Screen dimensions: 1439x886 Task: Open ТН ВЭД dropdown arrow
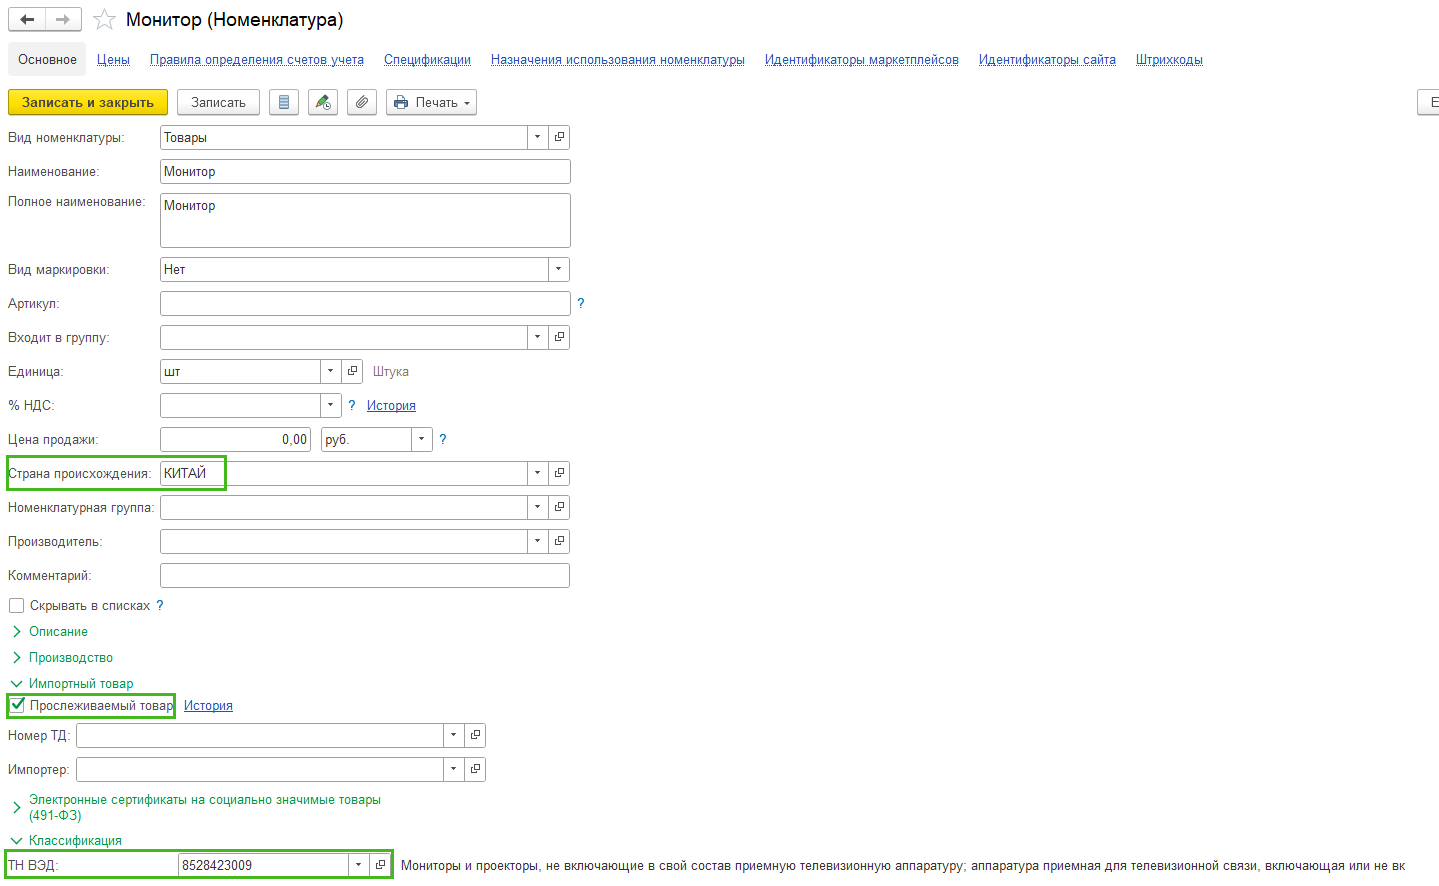pos(358,865)
